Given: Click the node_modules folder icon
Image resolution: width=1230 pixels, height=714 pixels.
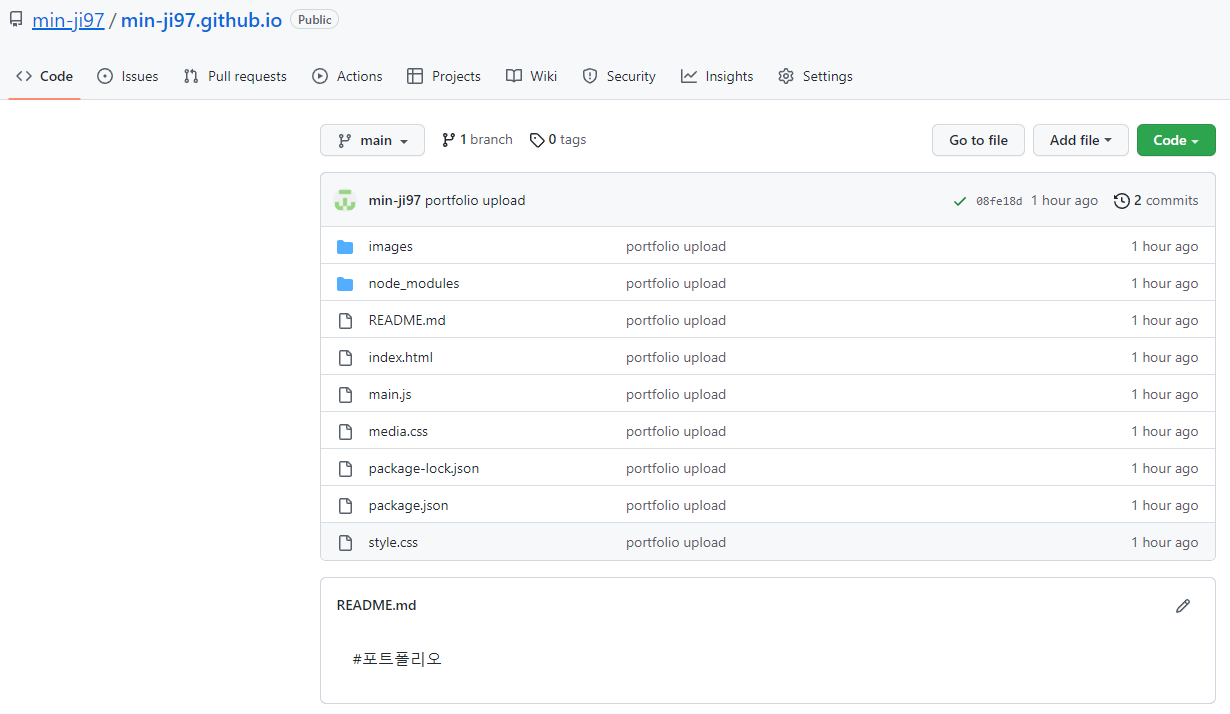Looking at the screenshot, I should pyautogui.click(x=345, y=284).
